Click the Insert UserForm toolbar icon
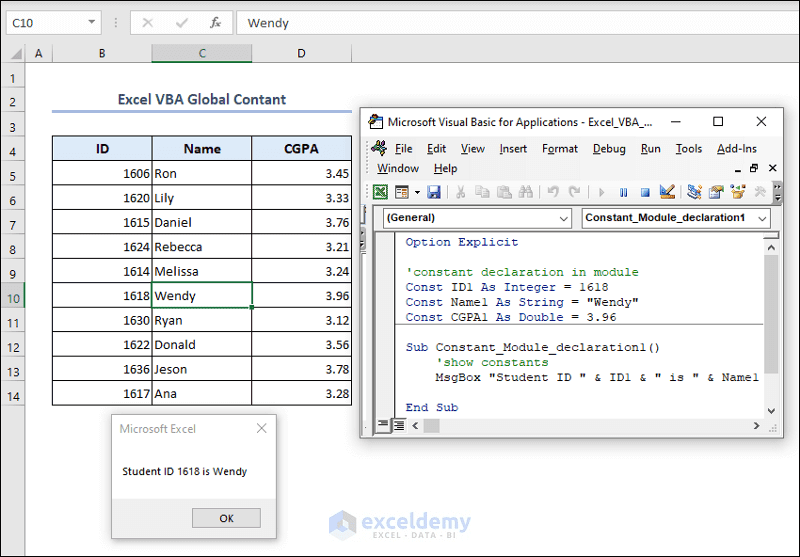The width and height of the screenshot is (800, 557). (402, 192)
